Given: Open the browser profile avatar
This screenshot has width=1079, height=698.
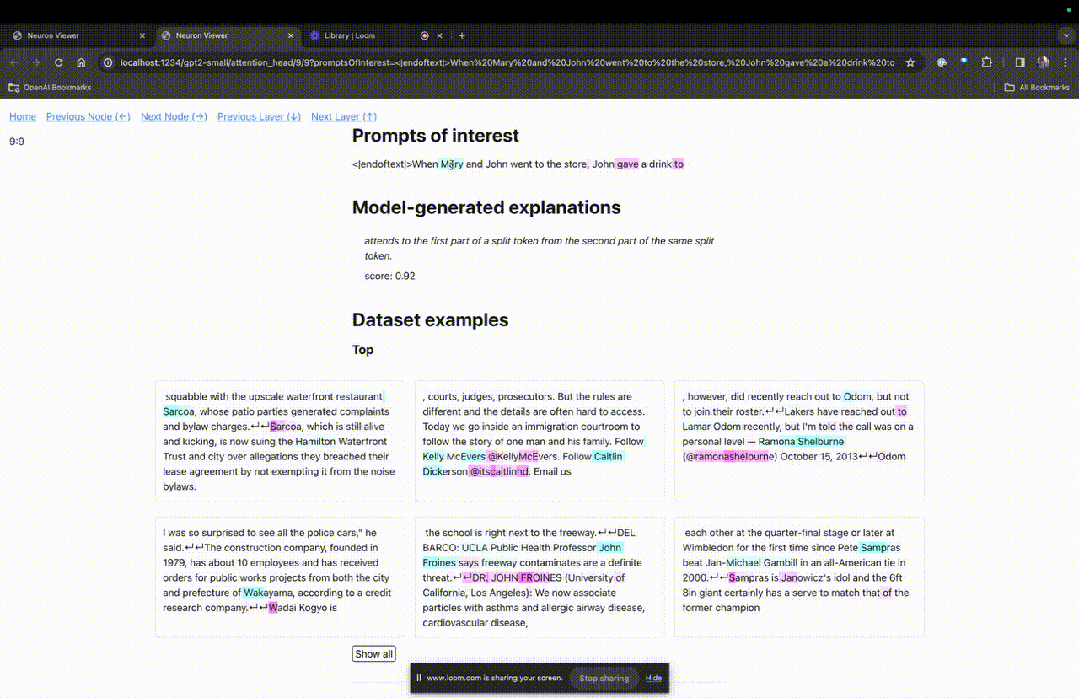Looking at the screenshot, I should pos(1042,61).
